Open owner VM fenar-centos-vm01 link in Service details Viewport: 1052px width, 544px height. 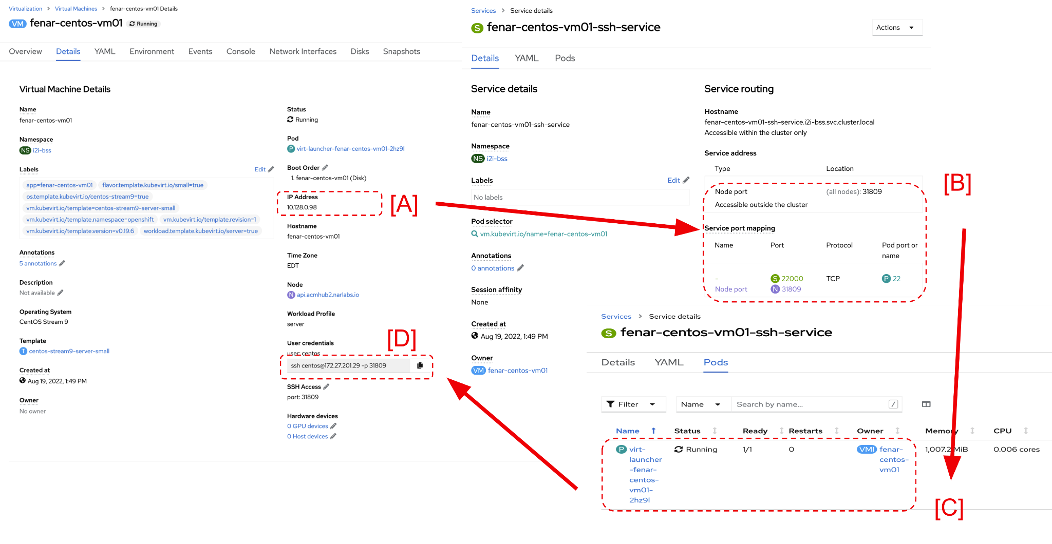[517, 370]
